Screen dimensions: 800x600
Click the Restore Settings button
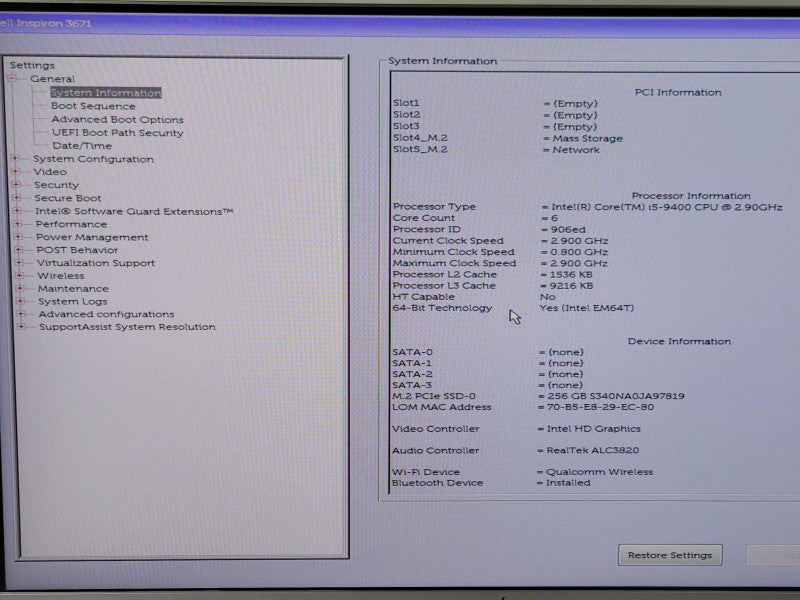[x=670, y=555]
